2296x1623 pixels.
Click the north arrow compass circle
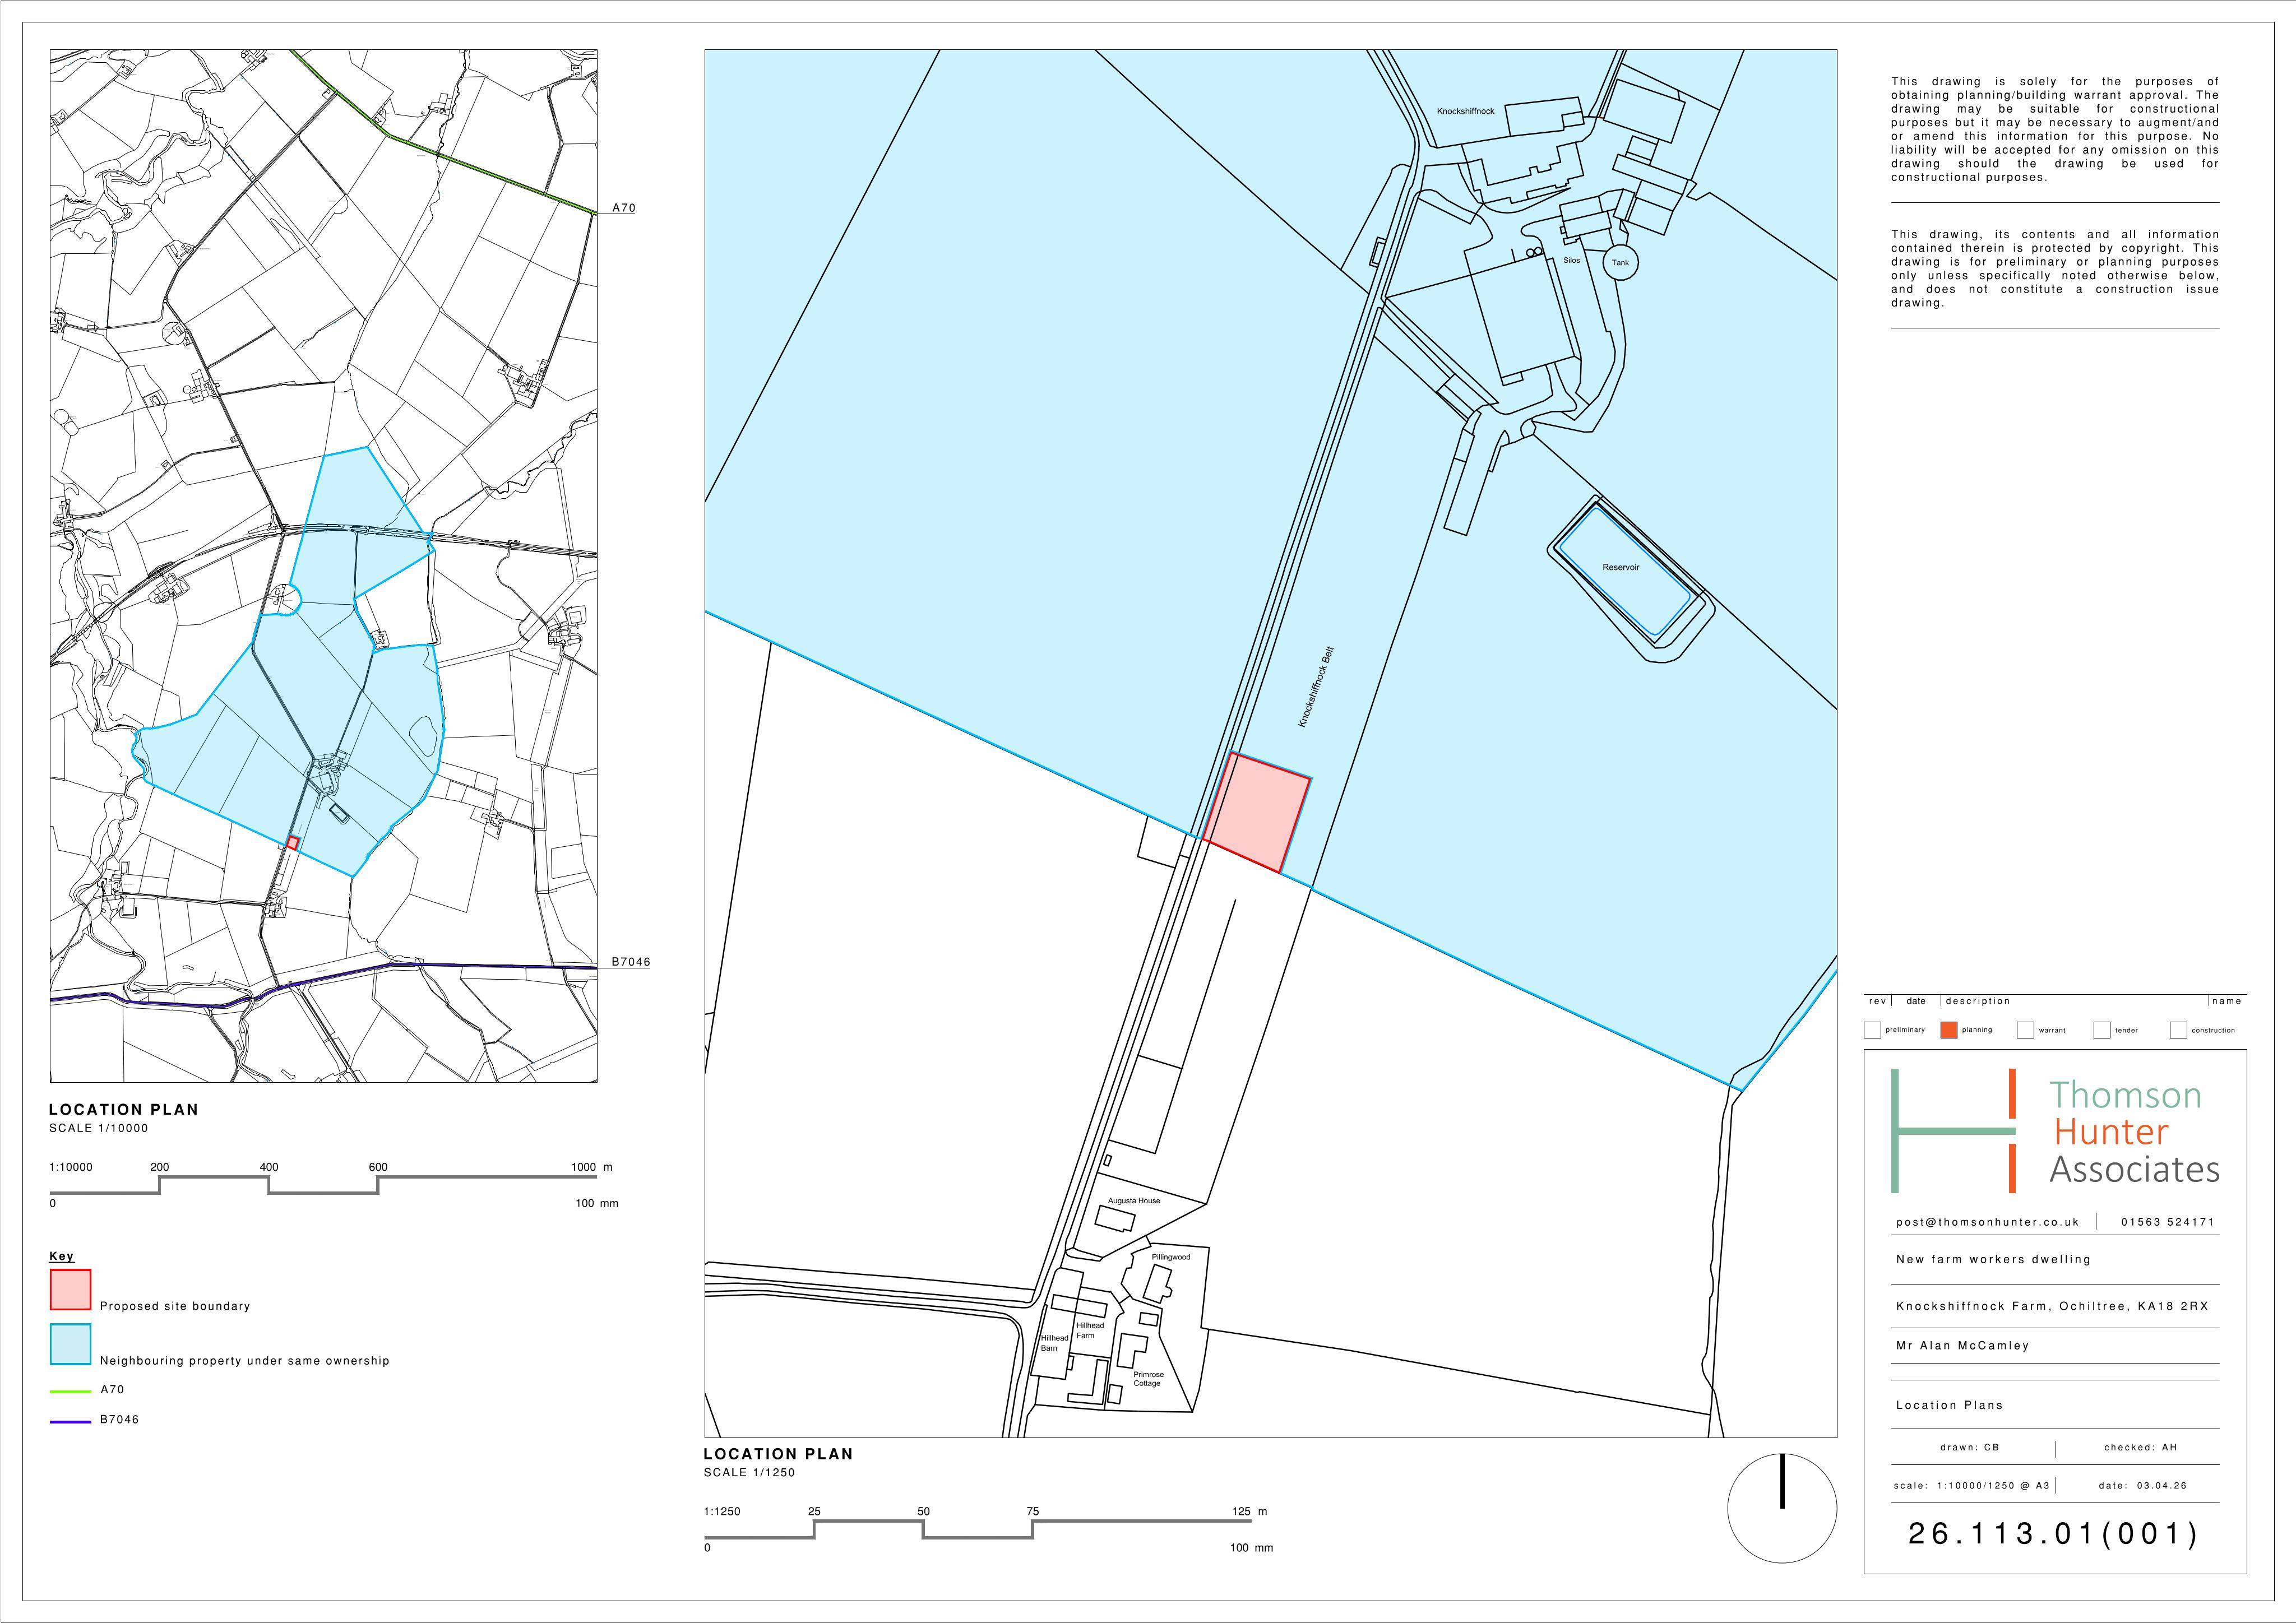(x=1782, y=1508)
